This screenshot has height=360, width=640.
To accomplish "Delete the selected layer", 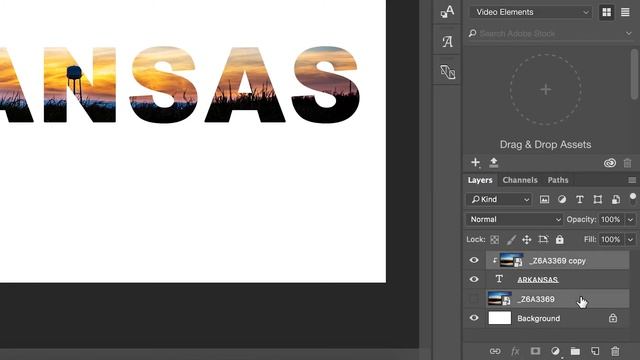I will pyautogui.click(x=615, y=351).
